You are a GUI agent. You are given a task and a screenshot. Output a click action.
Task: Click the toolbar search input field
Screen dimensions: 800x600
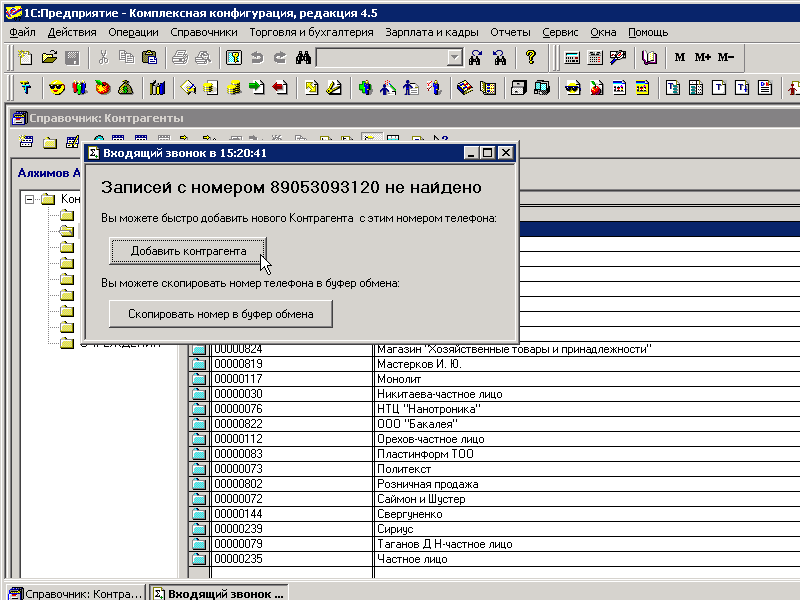(382, 58)
